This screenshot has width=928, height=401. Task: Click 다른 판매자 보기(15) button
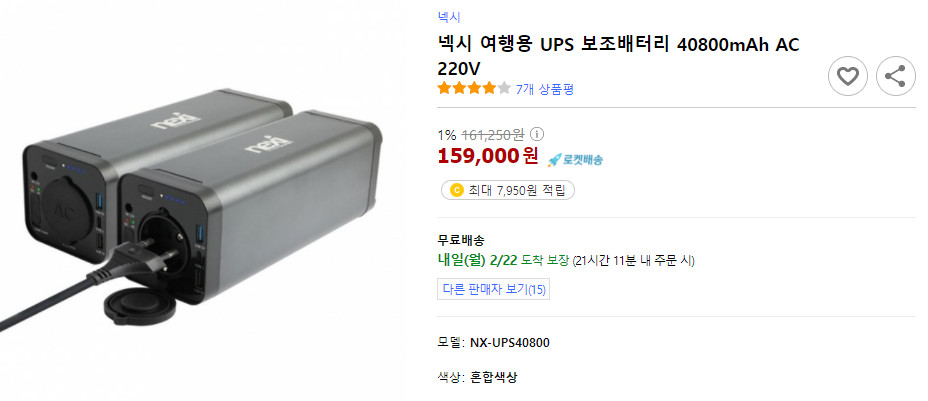pos(493,289)
